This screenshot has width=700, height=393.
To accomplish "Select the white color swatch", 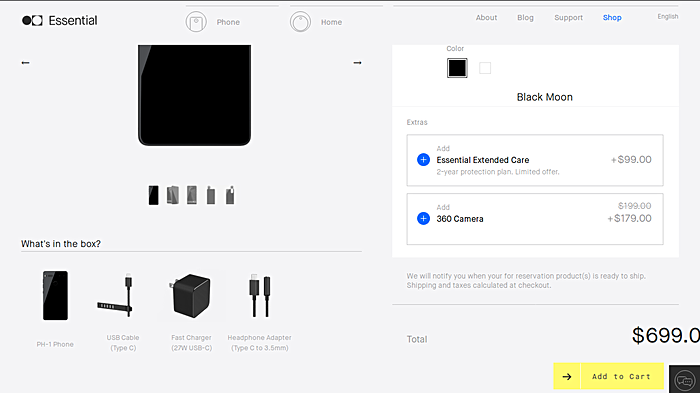I will coord(485,68).
